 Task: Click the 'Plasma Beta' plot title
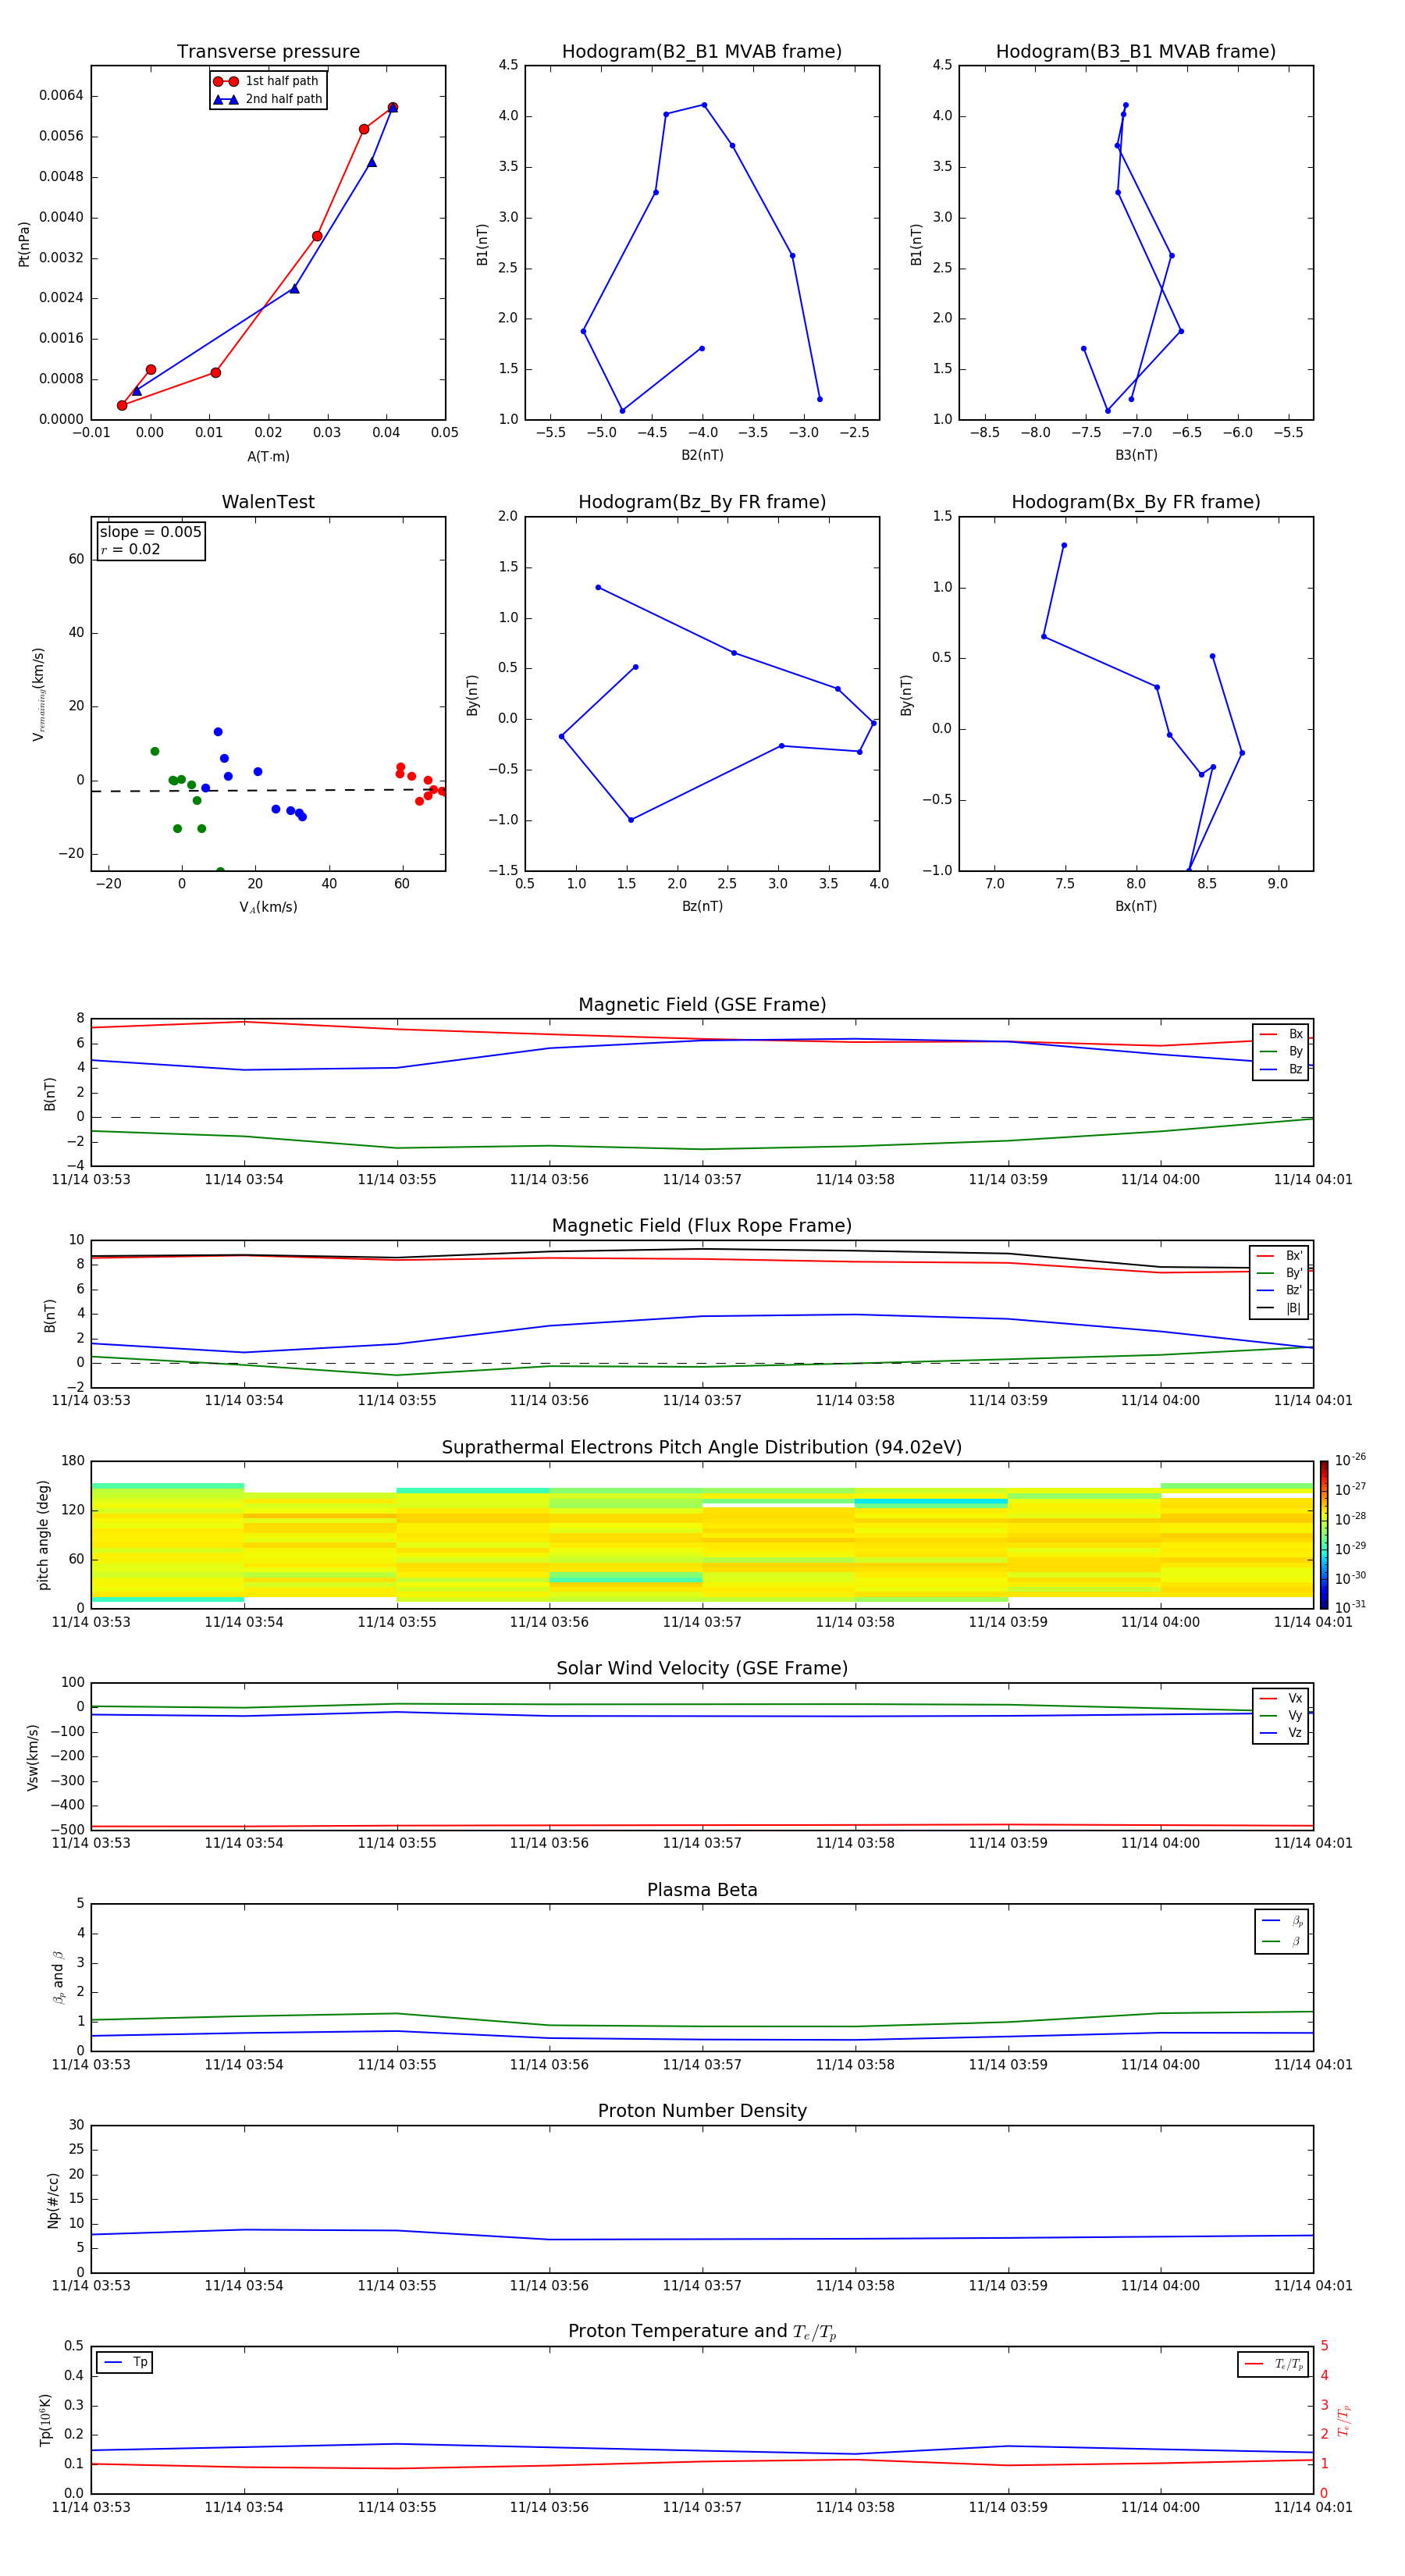(x=702, y=1890)
